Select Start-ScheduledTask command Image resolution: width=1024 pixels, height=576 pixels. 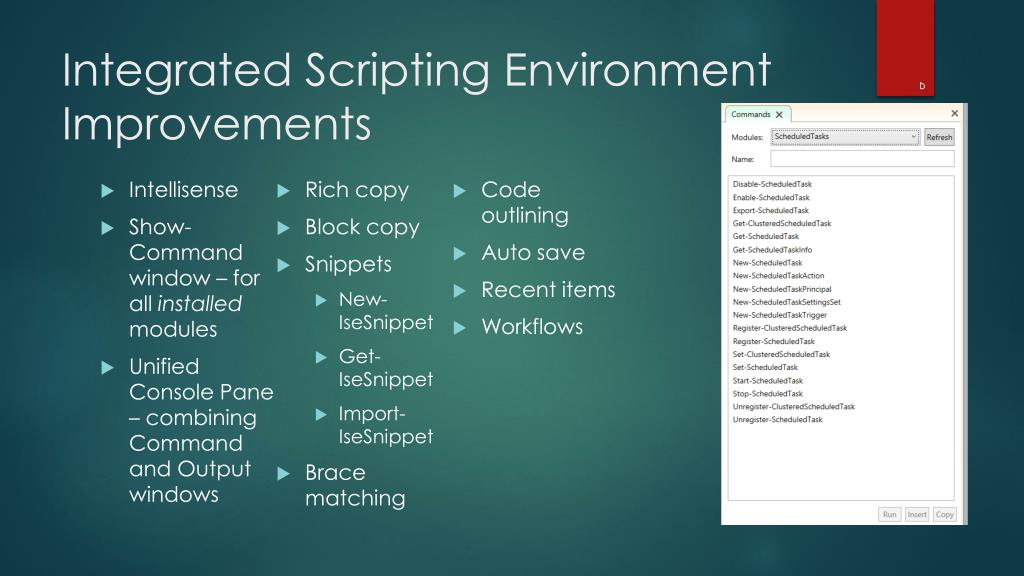pyautogui.click(x=767, y=380)
